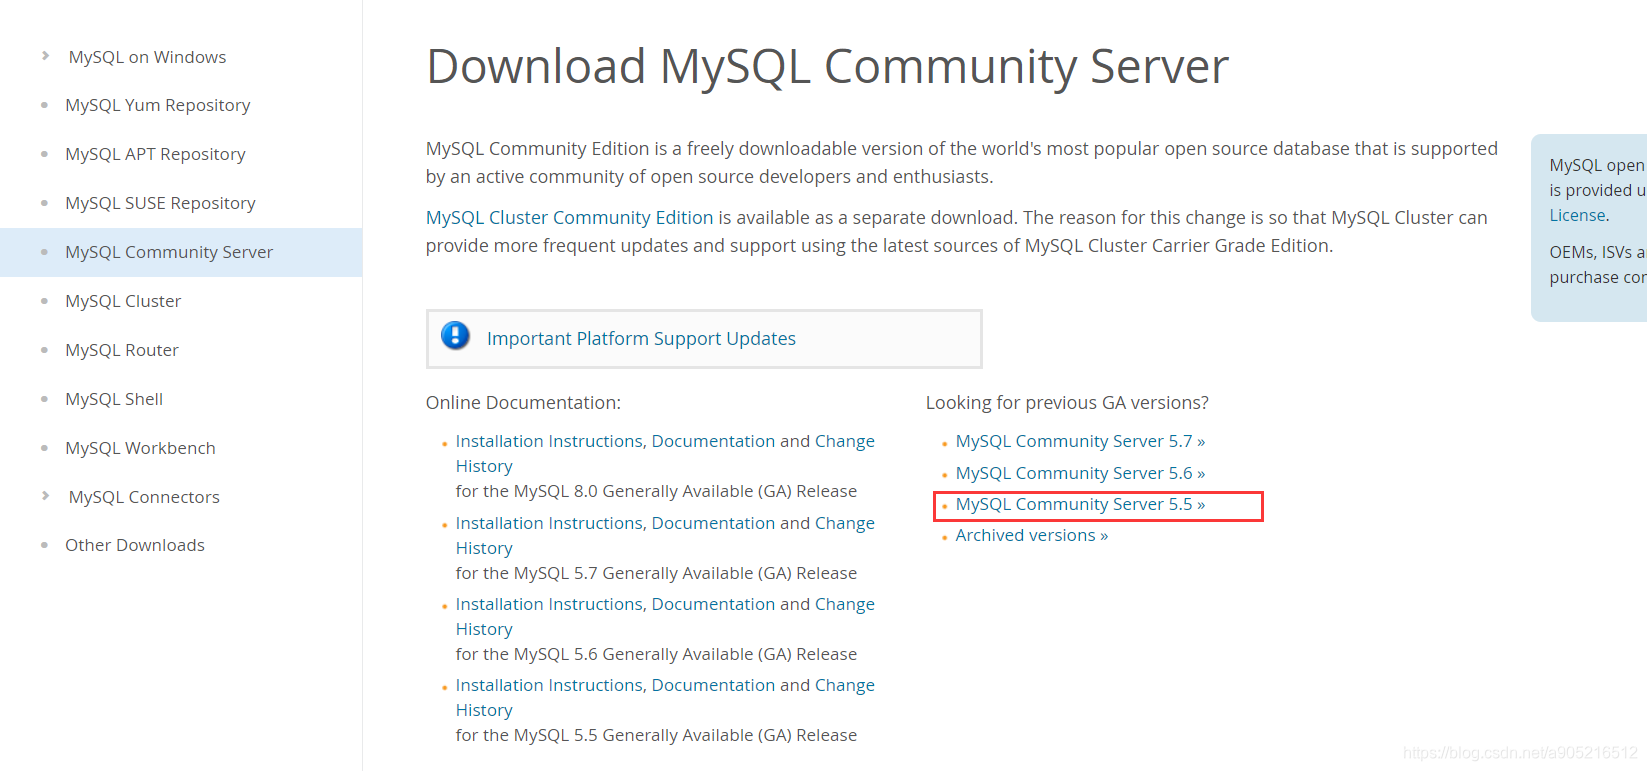
Task: Click 'for the MySQL 5.5 Generally Available' text
Action: (656, 735)
